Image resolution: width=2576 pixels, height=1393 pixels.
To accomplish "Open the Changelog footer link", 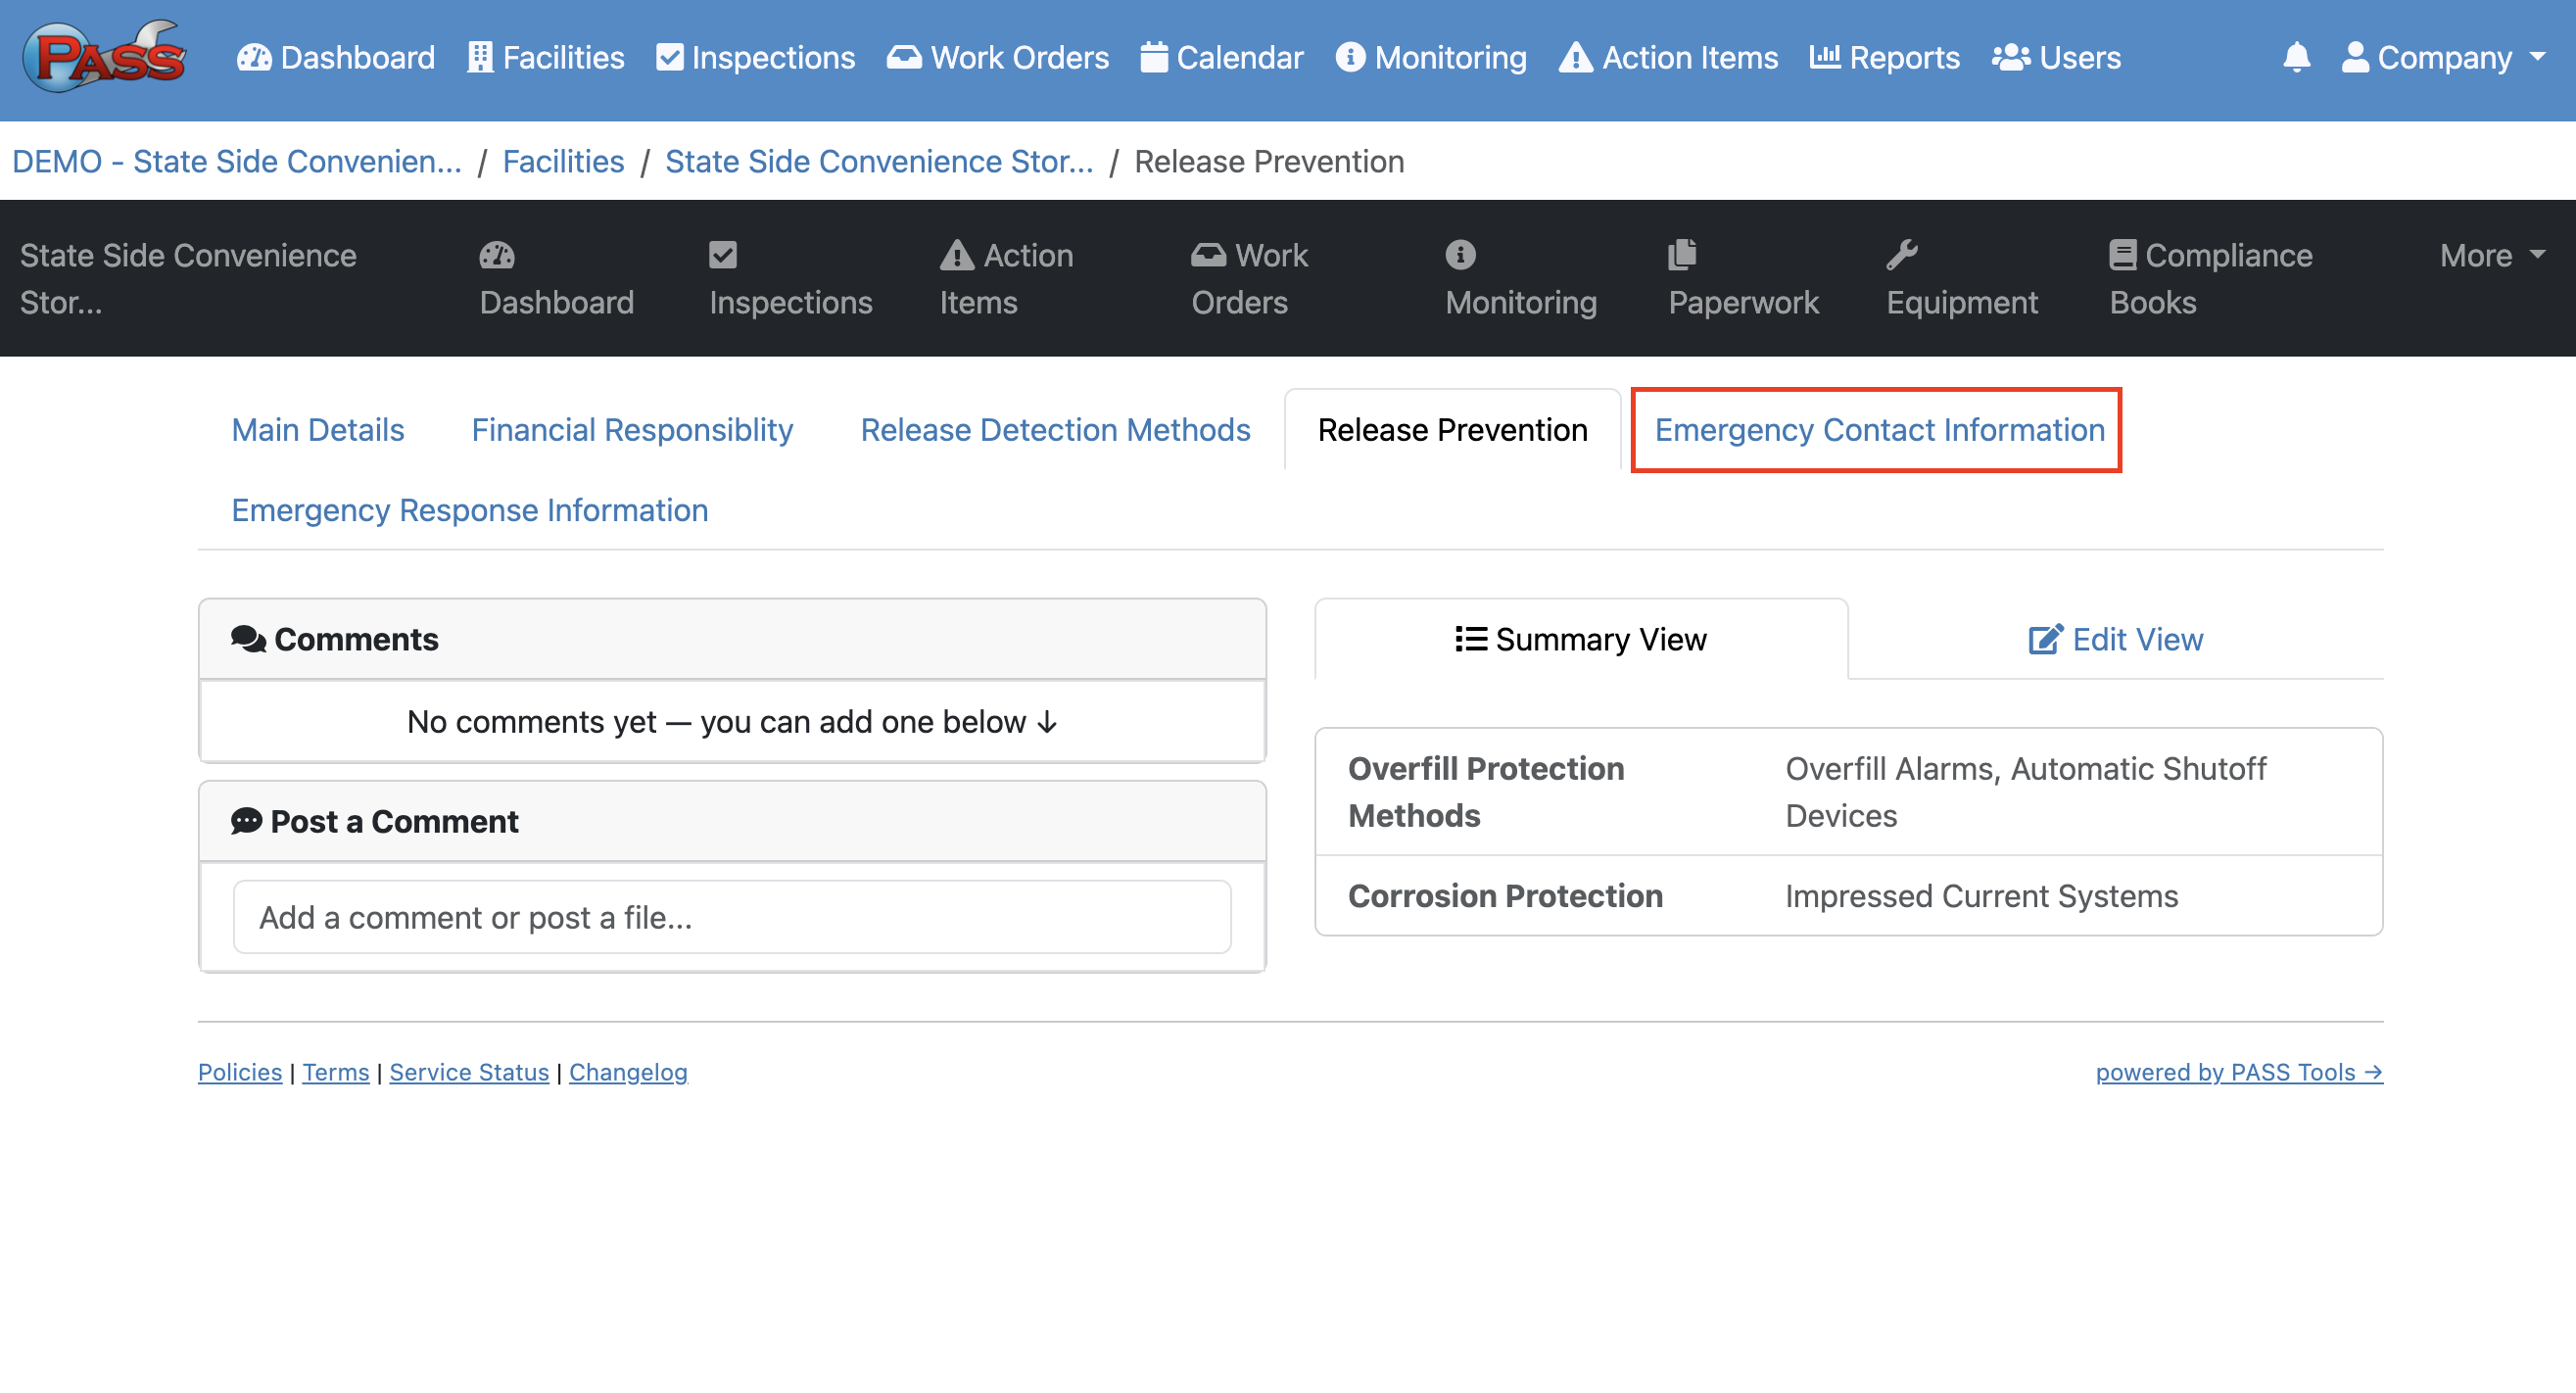I will 628,1072.
